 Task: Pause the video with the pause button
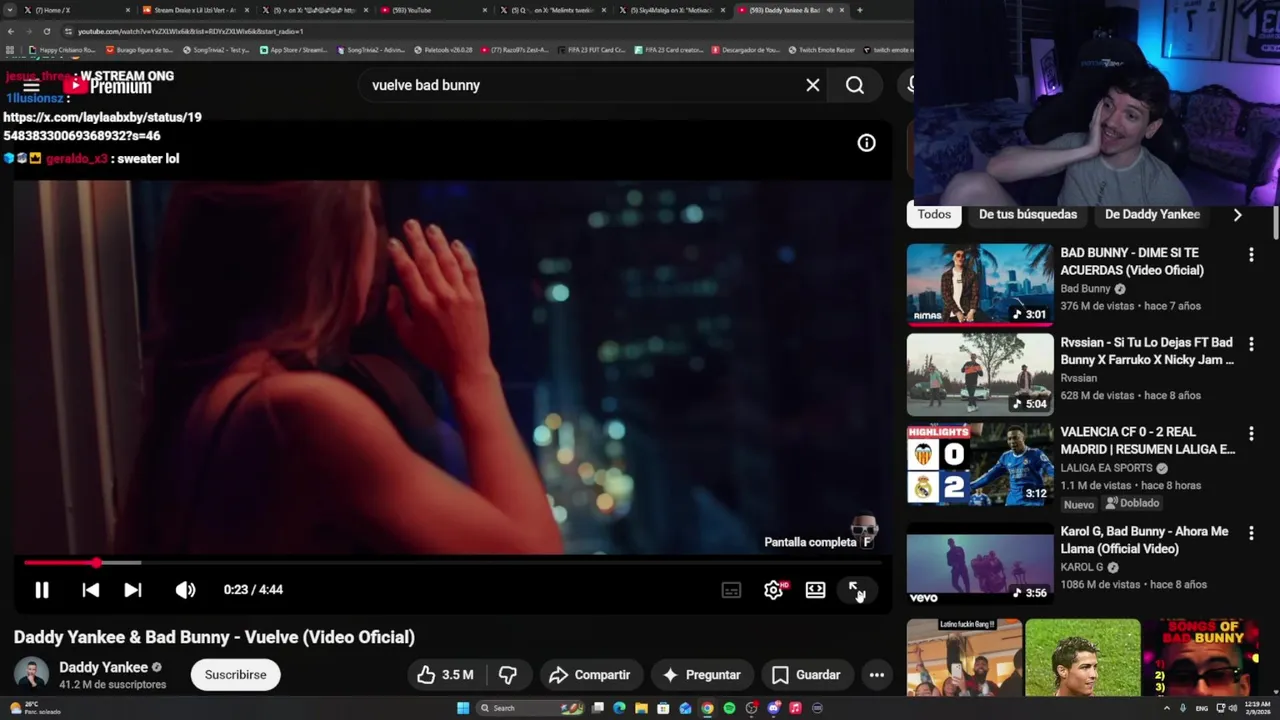(42, 590)
